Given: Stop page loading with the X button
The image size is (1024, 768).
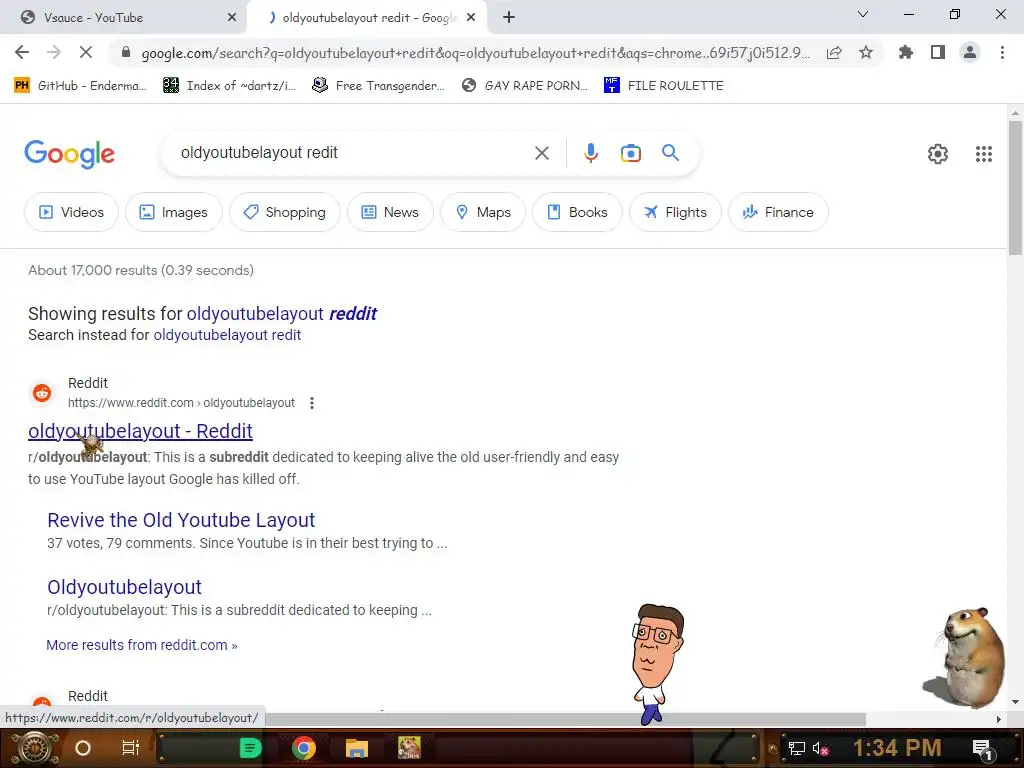Looking at the screenshot, I should [x=86, y=52].
